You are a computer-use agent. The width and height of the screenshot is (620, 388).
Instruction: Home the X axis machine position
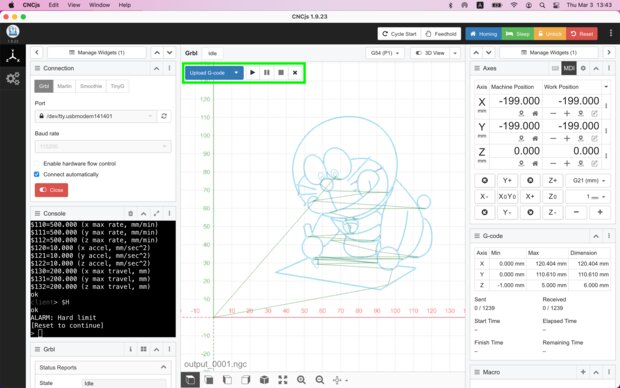pyautogui.click(x=535, y=114)
